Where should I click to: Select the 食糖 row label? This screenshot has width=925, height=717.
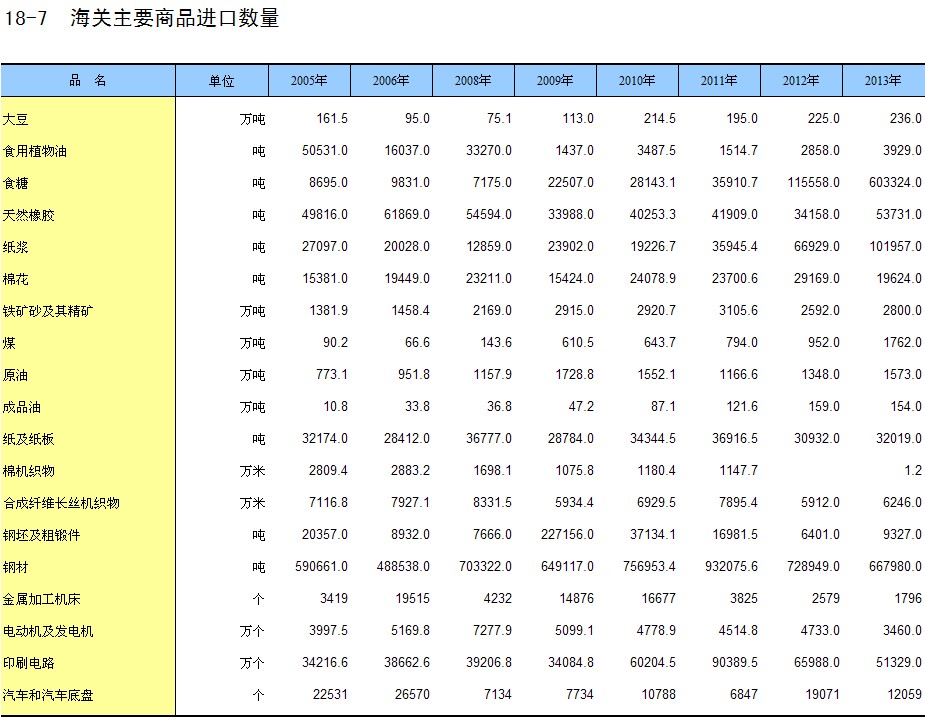(x=15, y=183)
